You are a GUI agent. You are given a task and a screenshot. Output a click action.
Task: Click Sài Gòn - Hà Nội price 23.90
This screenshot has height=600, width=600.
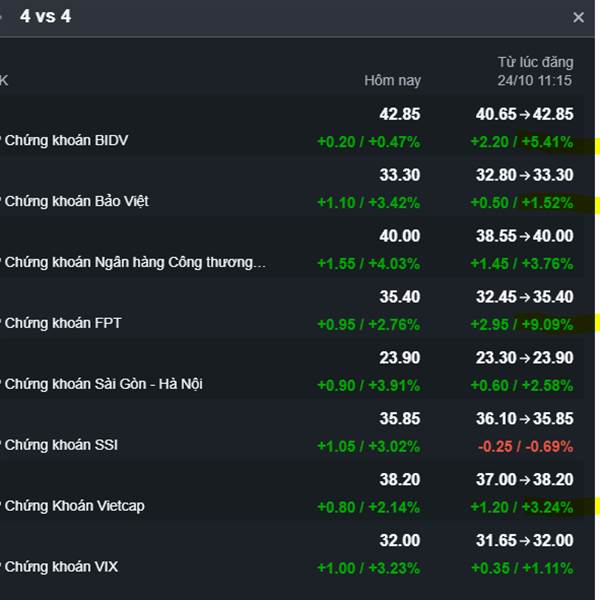tap(400, 358)
